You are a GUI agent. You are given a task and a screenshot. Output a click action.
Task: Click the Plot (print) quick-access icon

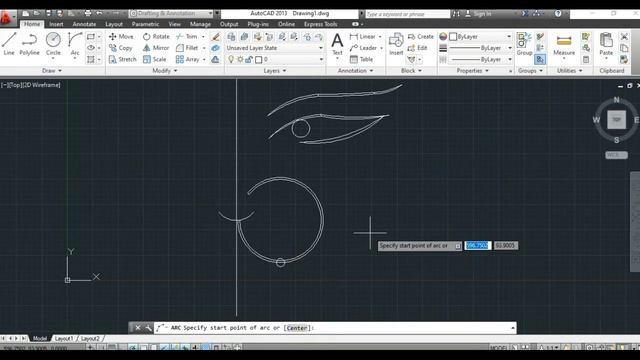point(87,13)
